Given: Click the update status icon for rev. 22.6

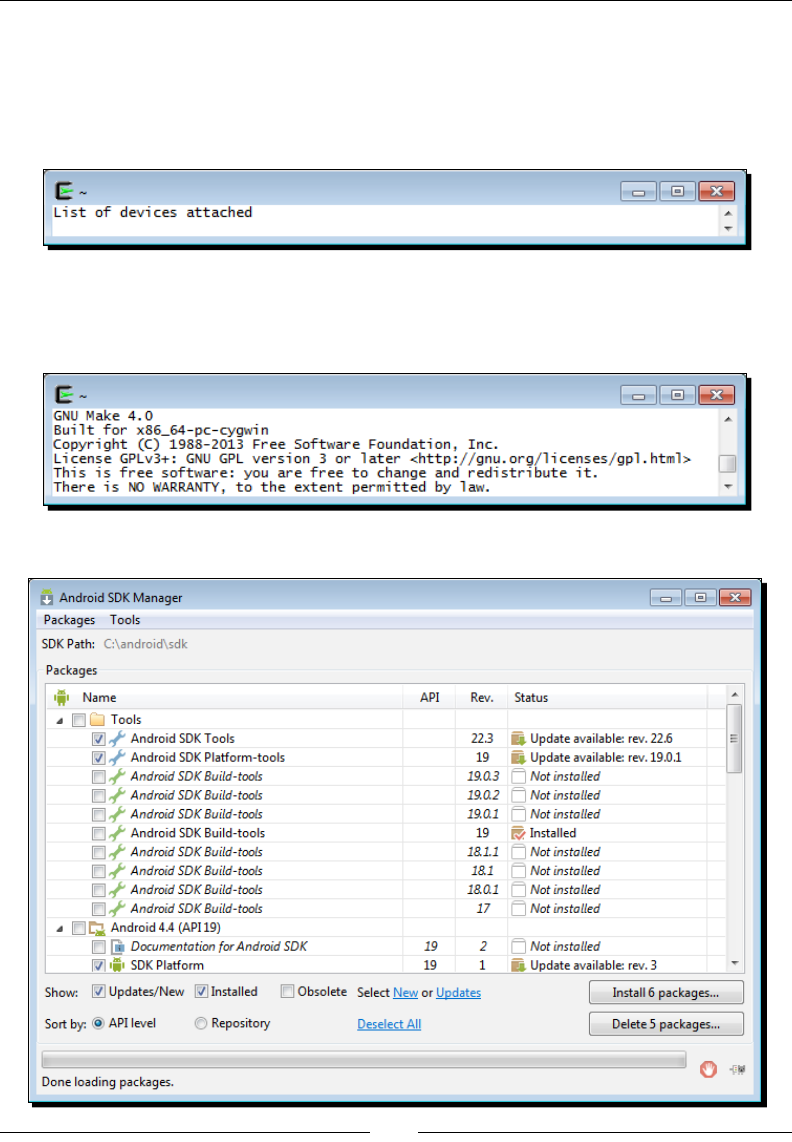Looking at the screenshot, I should (x=518, y=739).
